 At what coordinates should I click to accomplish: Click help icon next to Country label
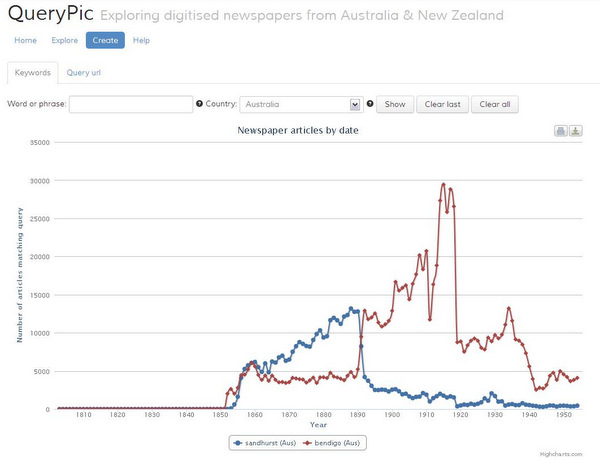pos(200,104)
